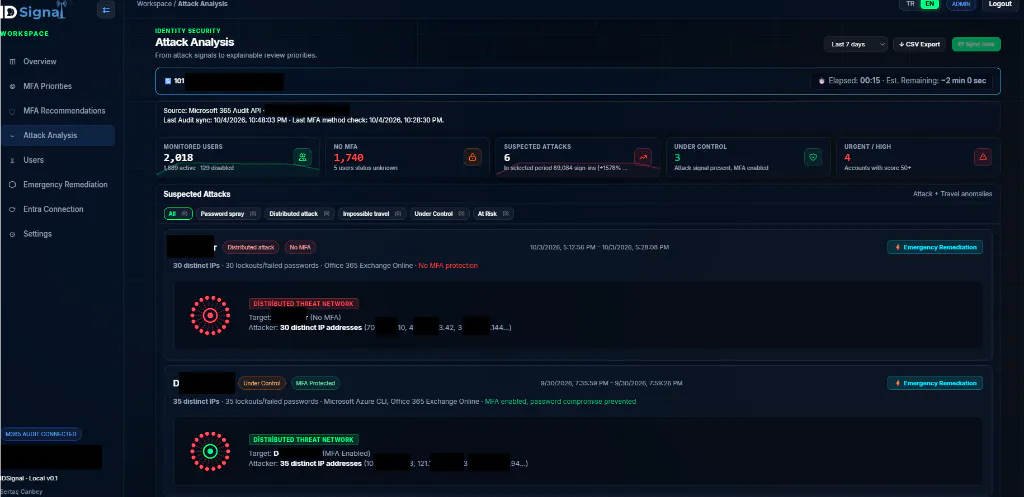Click the green-centered threat network graphic
Image resolution: width=1024 pixels, height=497 pixels.
point(210,451)
